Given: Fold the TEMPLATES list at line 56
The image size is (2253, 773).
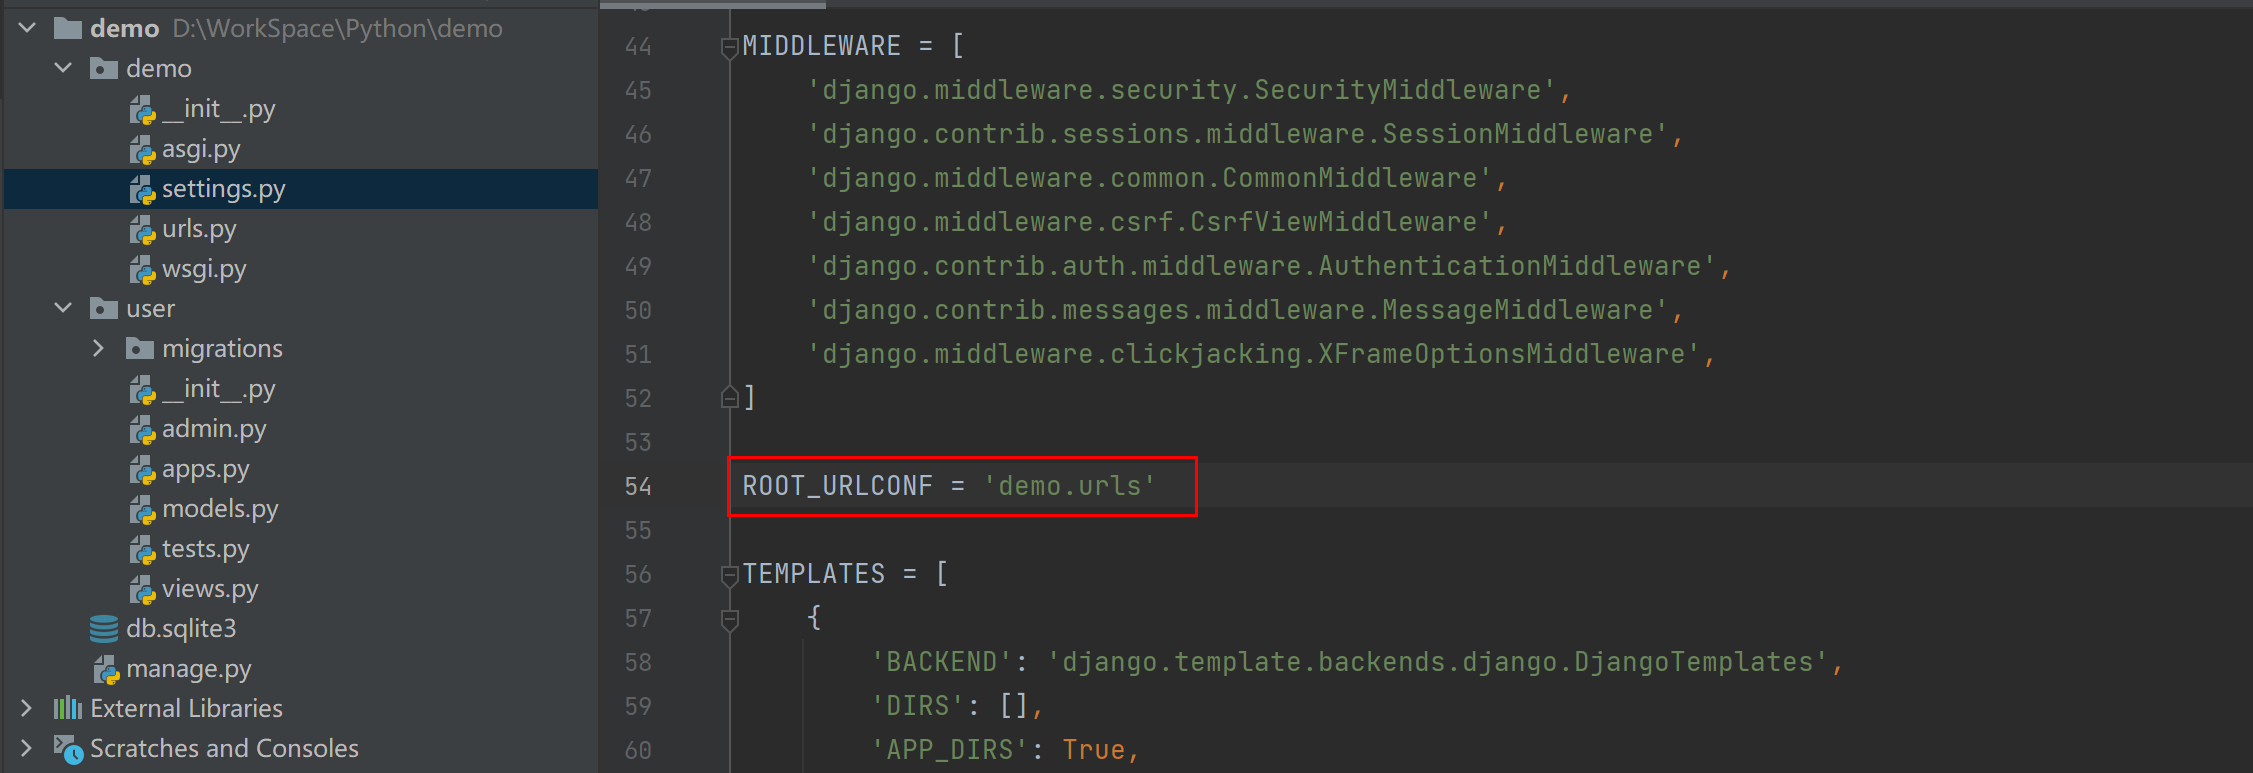Looking at the screenshot, I should 730,574.
